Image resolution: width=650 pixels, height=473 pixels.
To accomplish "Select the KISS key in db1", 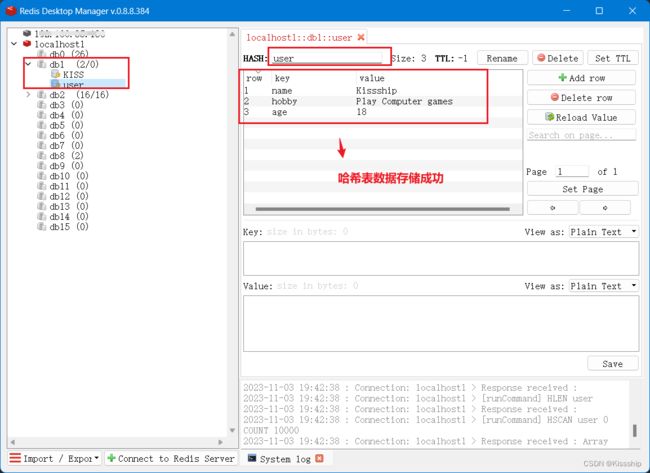I will point(73,75).
